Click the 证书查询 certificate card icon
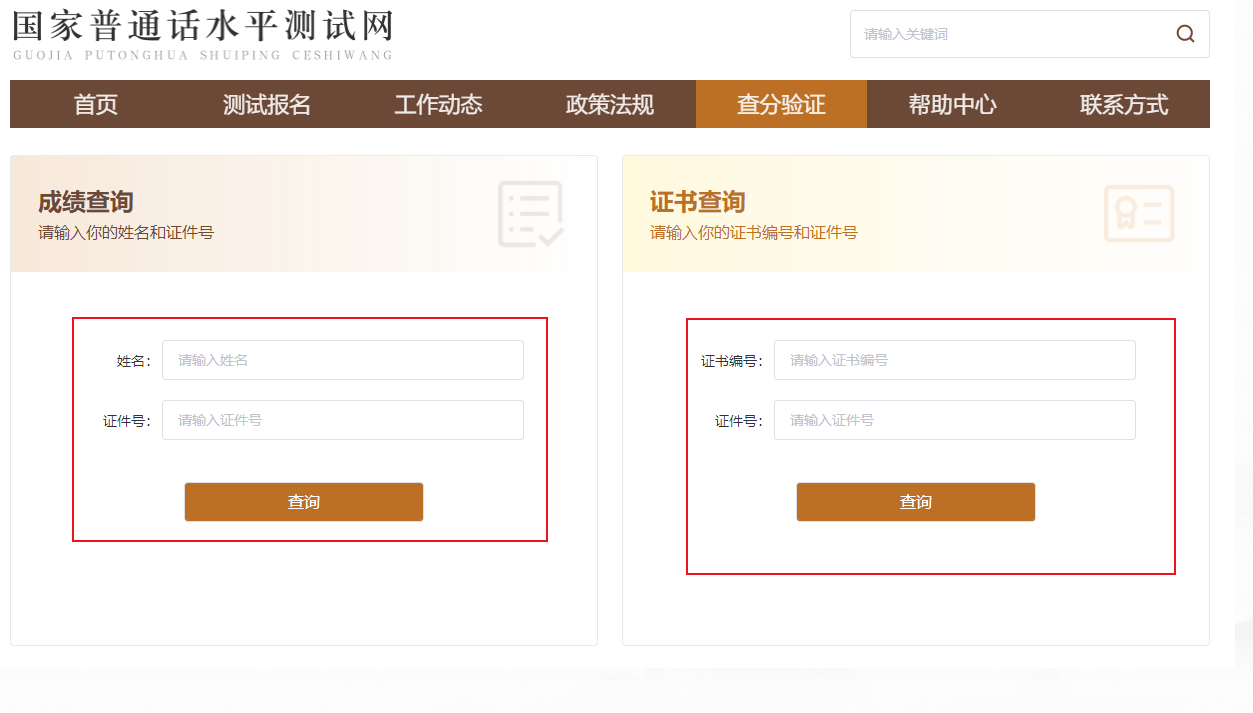Image resolution: width=1253 pixels, height=713 pixels. (1139, 214)
